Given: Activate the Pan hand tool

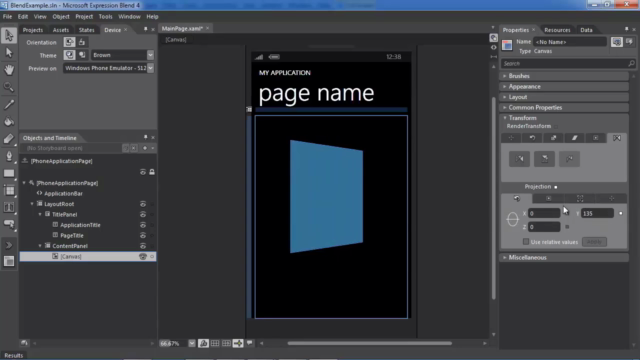Looking at the screenshot, I should pyautogui.click(x=9, y=70).
